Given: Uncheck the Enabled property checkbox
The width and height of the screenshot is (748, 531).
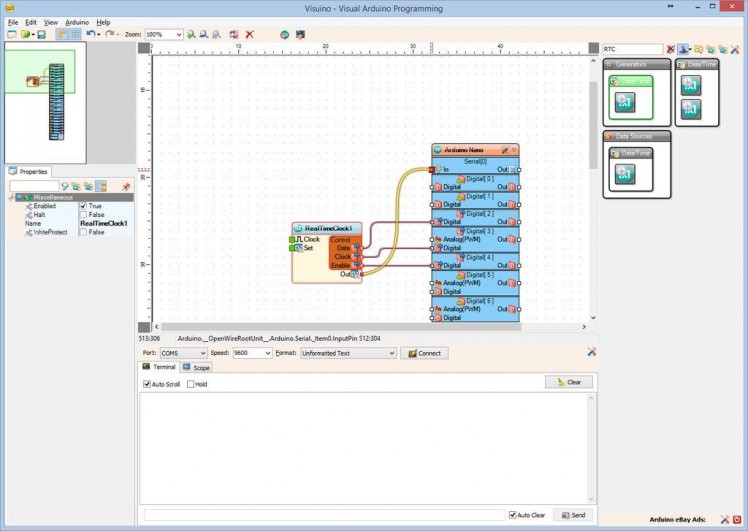Looking at the screenshot, I should pyautogui.click(x=83, y=206).
